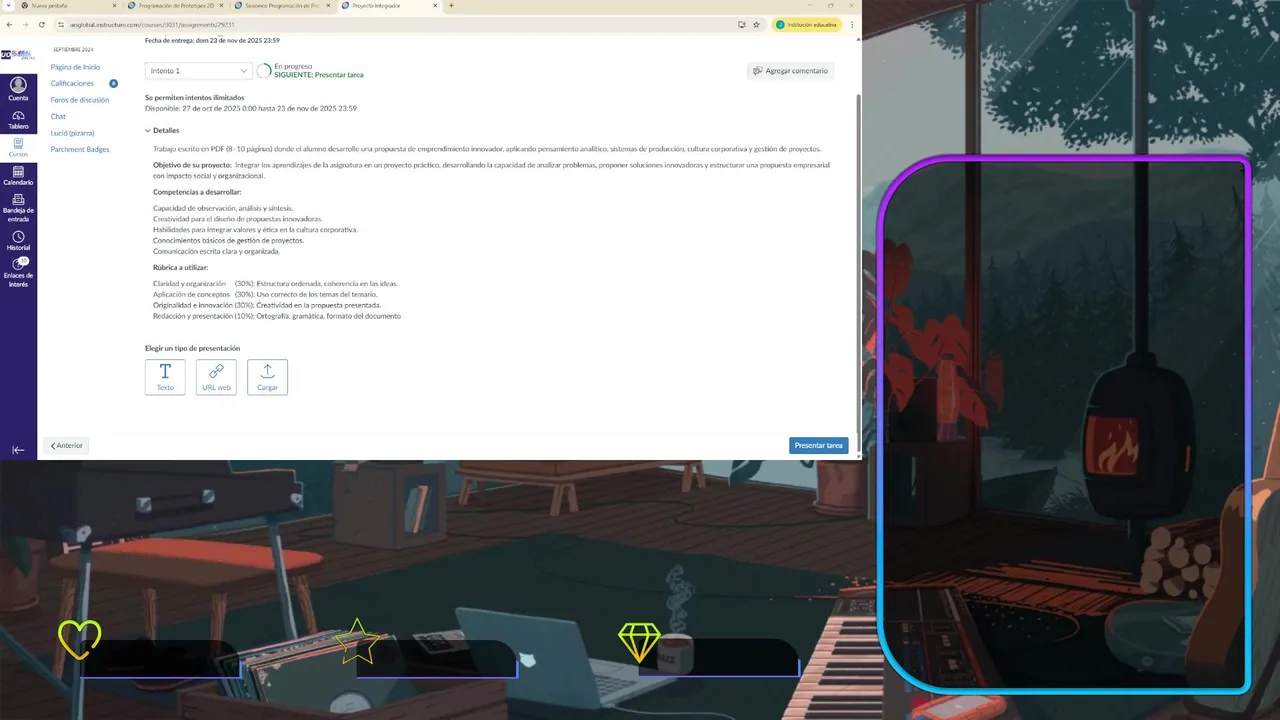Choose the Texto submission type

pyautogui.click(x=165, y=377)
